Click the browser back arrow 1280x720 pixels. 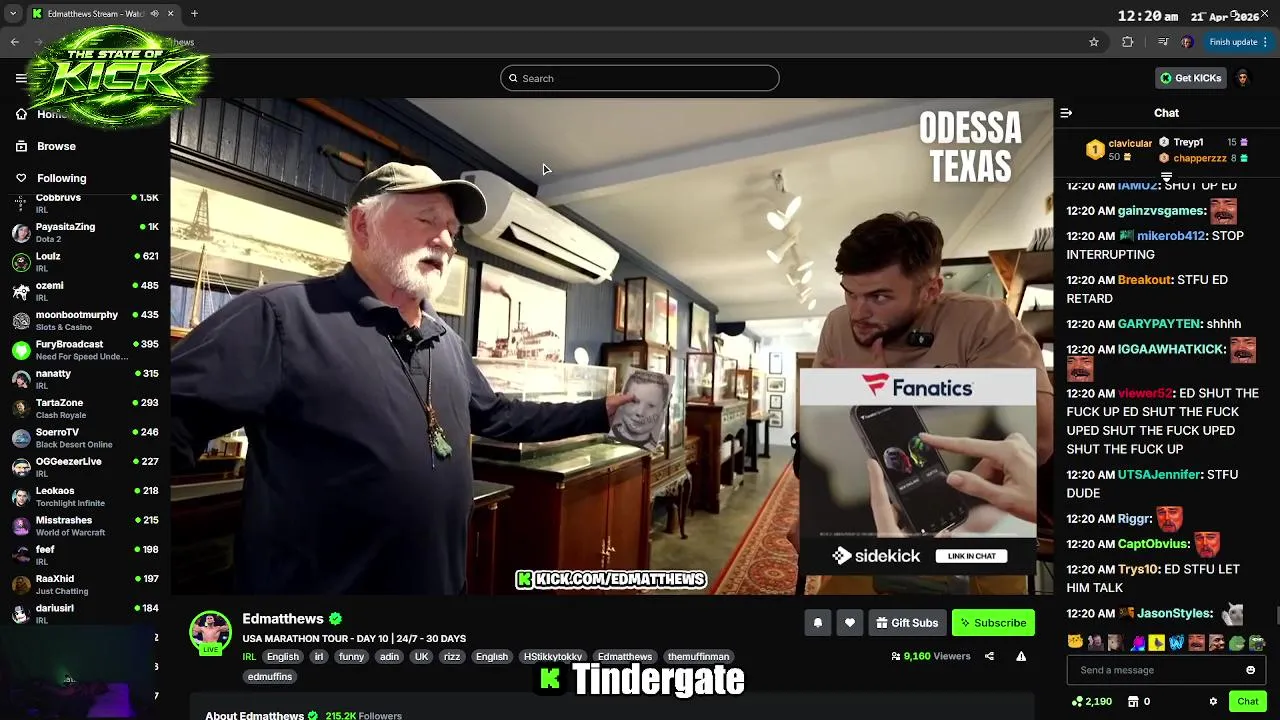click(x=15, y=42)
